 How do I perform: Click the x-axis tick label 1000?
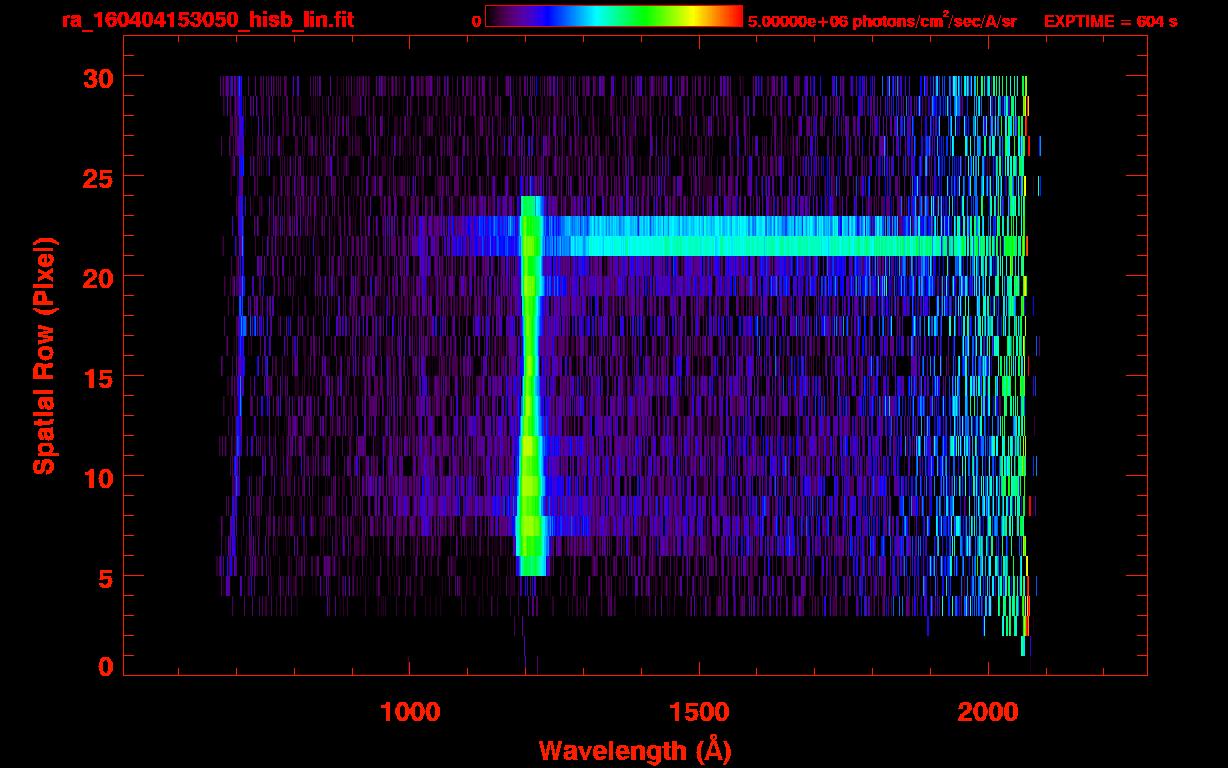point(410,712)
